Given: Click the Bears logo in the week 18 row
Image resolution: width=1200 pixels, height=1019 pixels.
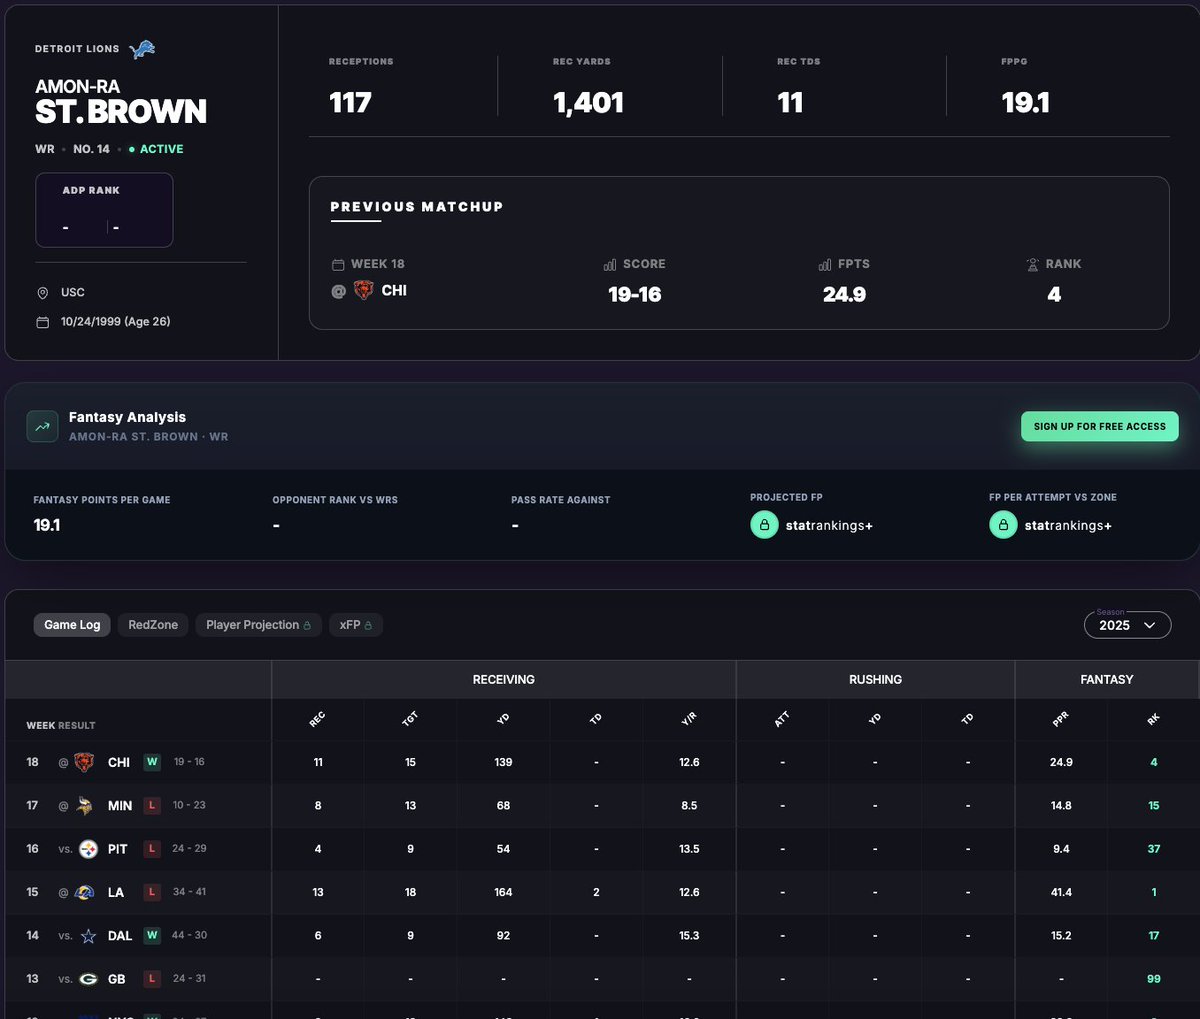Looking at the screenshot, I should coord(84,762).
